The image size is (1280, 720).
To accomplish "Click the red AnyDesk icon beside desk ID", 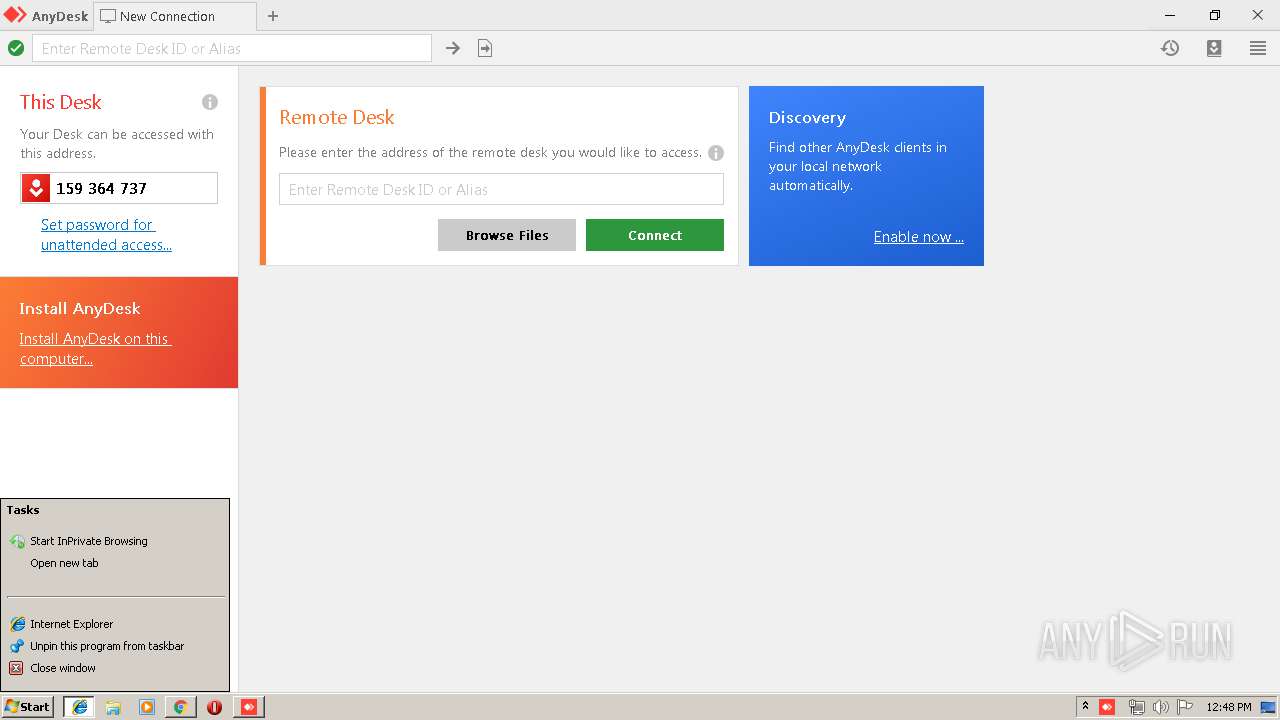I will [x=36, y=188].
